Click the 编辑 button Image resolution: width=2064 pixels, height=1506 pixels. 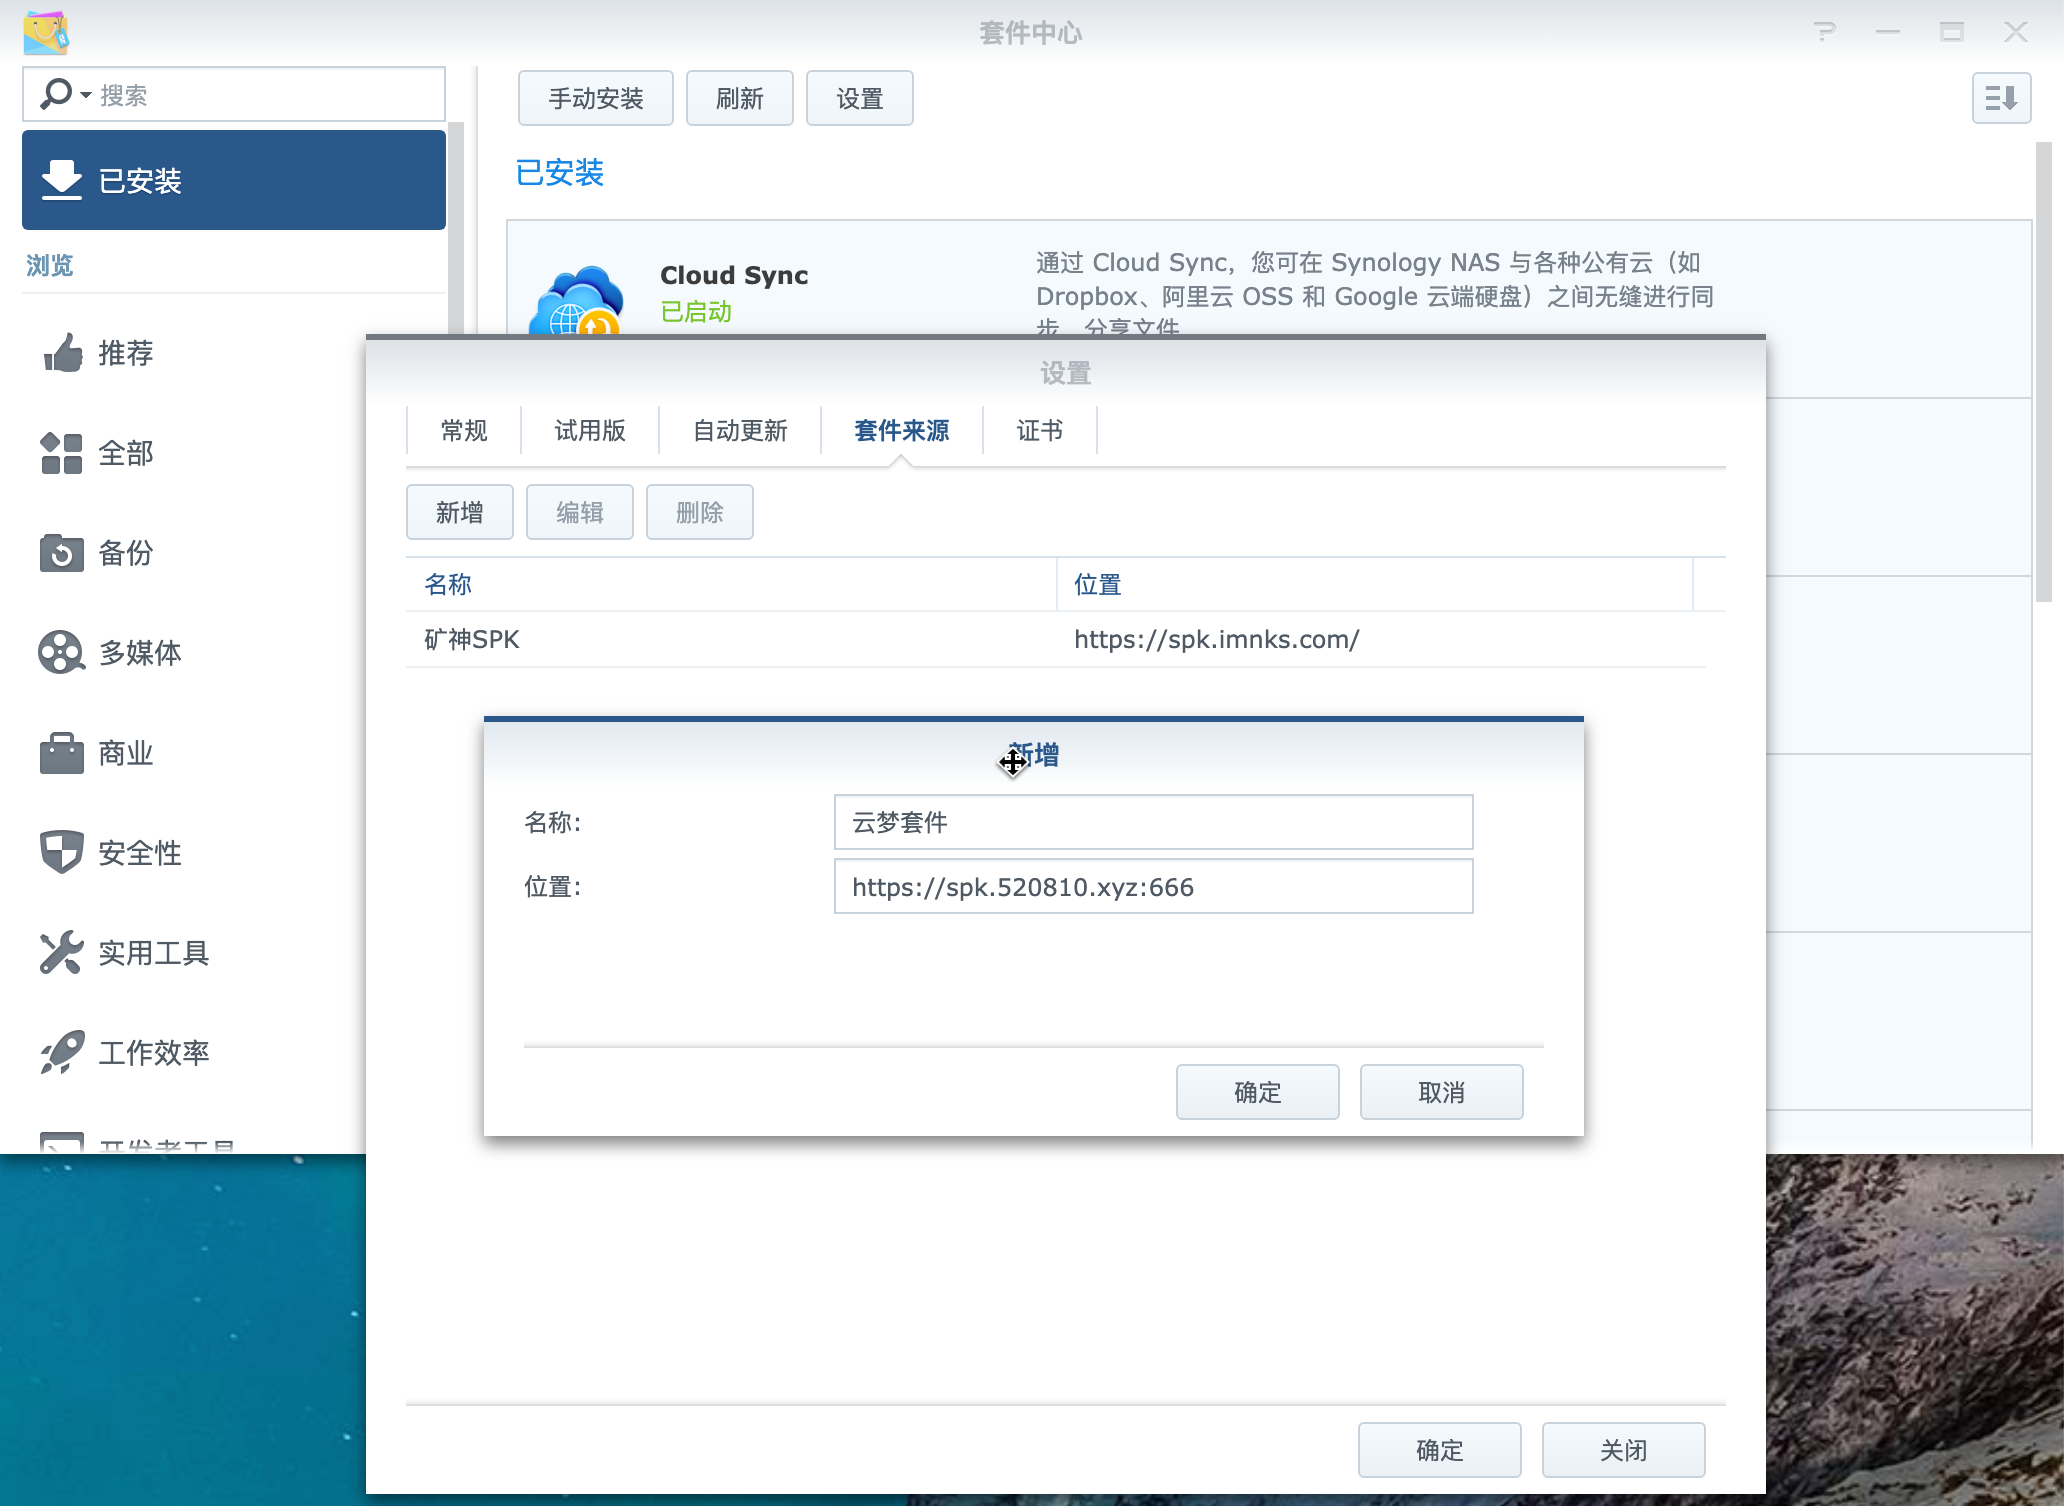[580, 512]
